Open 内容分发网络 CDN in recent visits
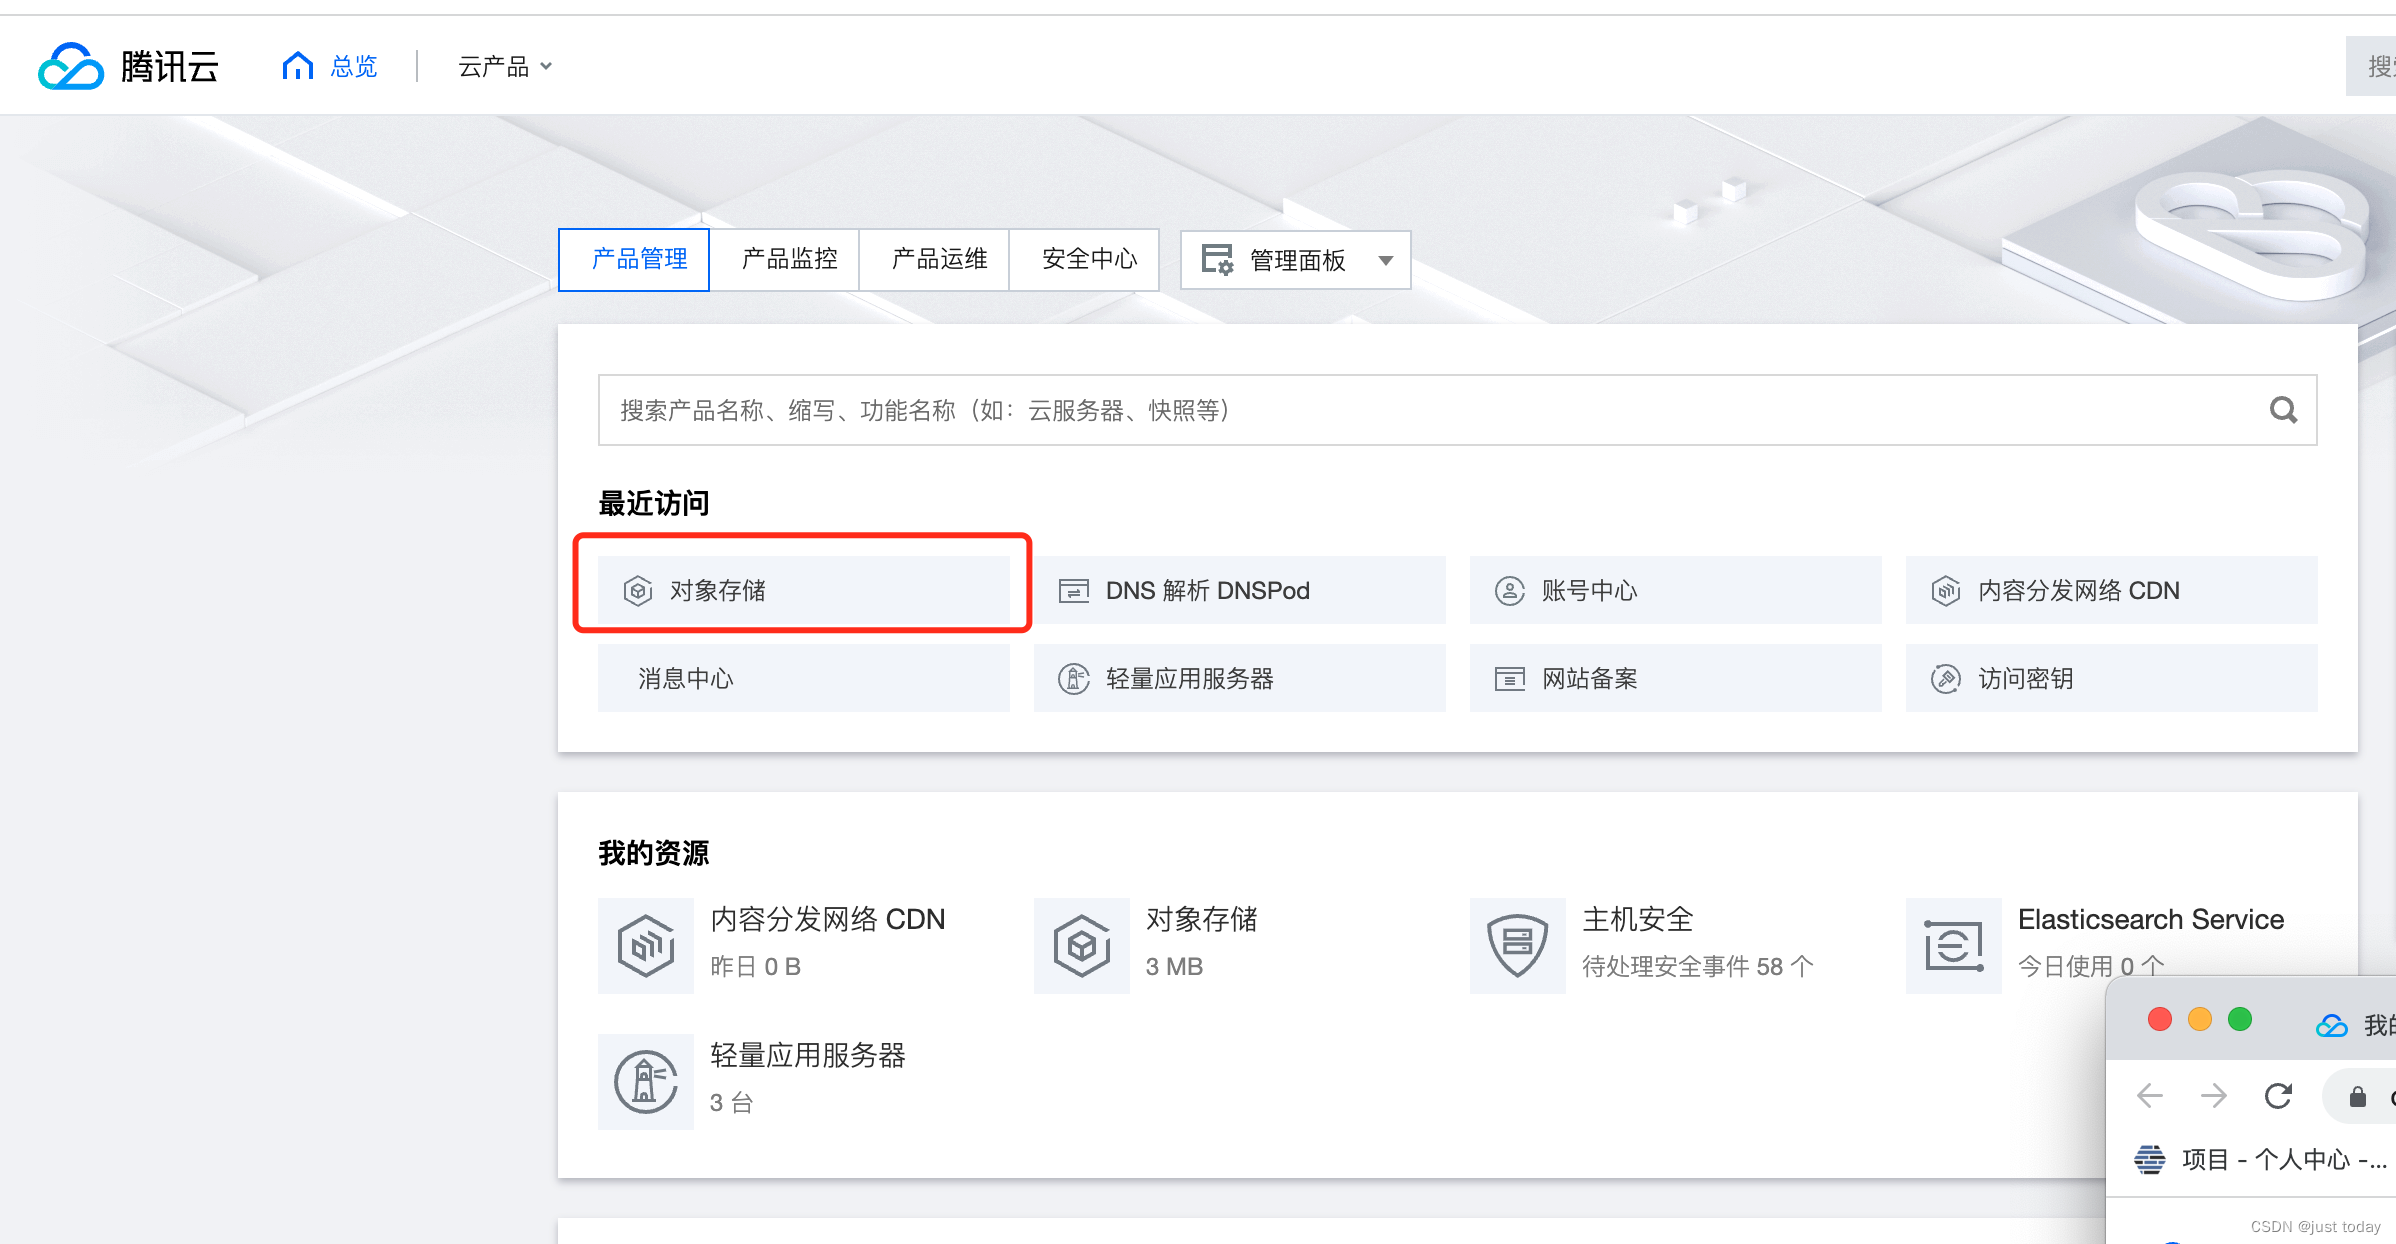 [2112, 590]
